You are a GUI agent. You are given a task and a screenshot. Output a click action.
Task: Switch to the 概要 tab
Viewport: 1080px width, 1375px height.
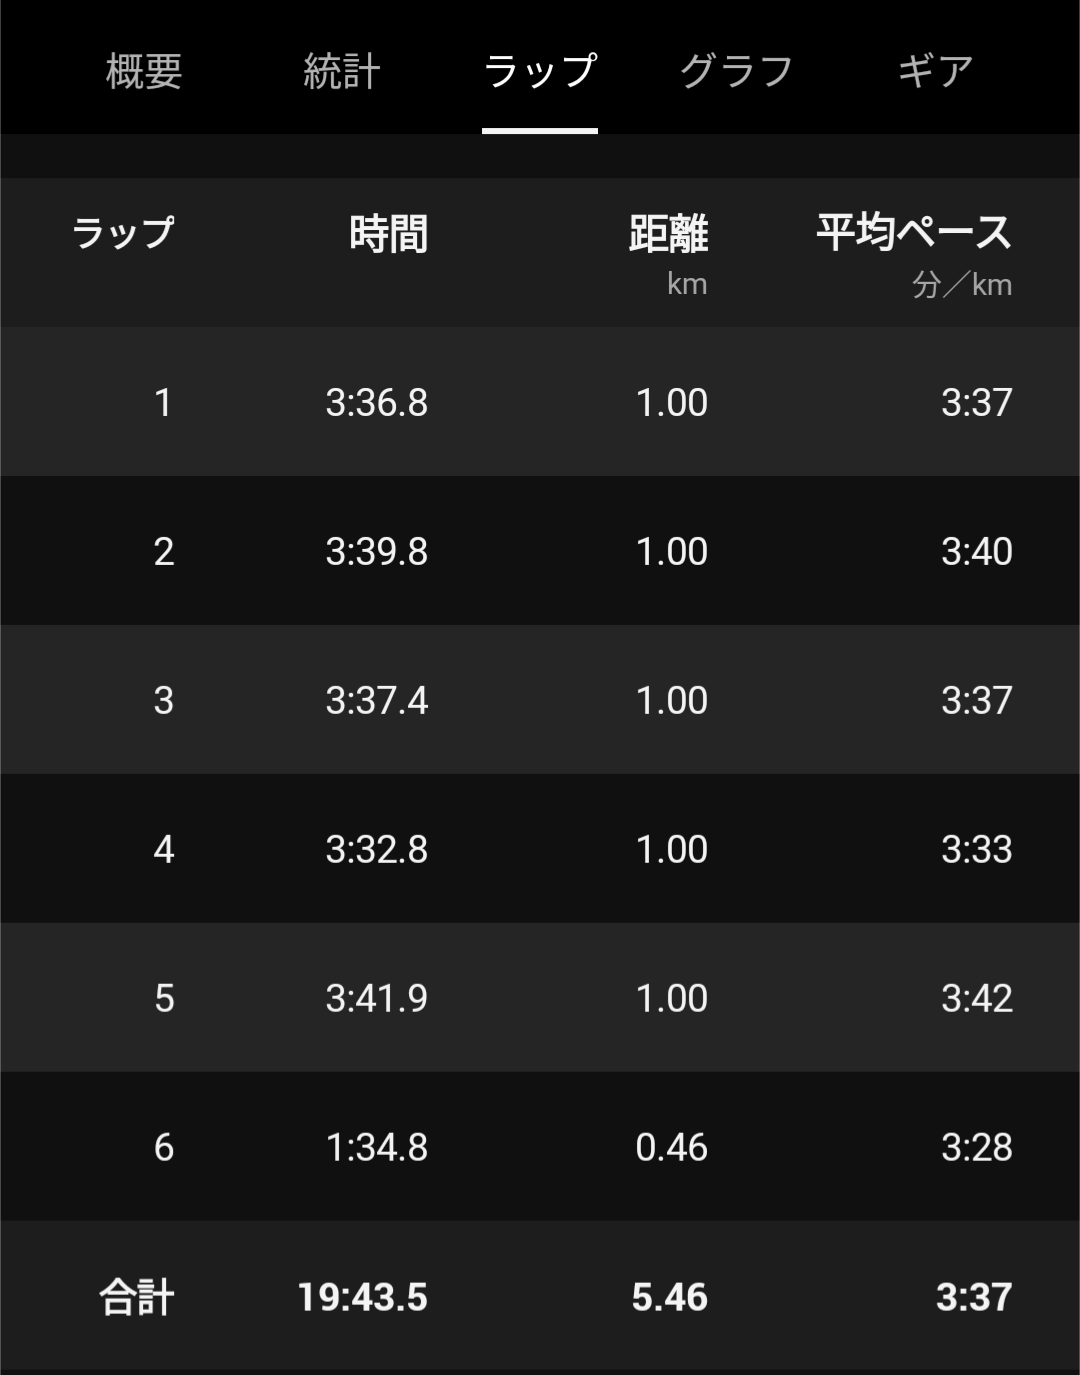click(x=144, y=71)
